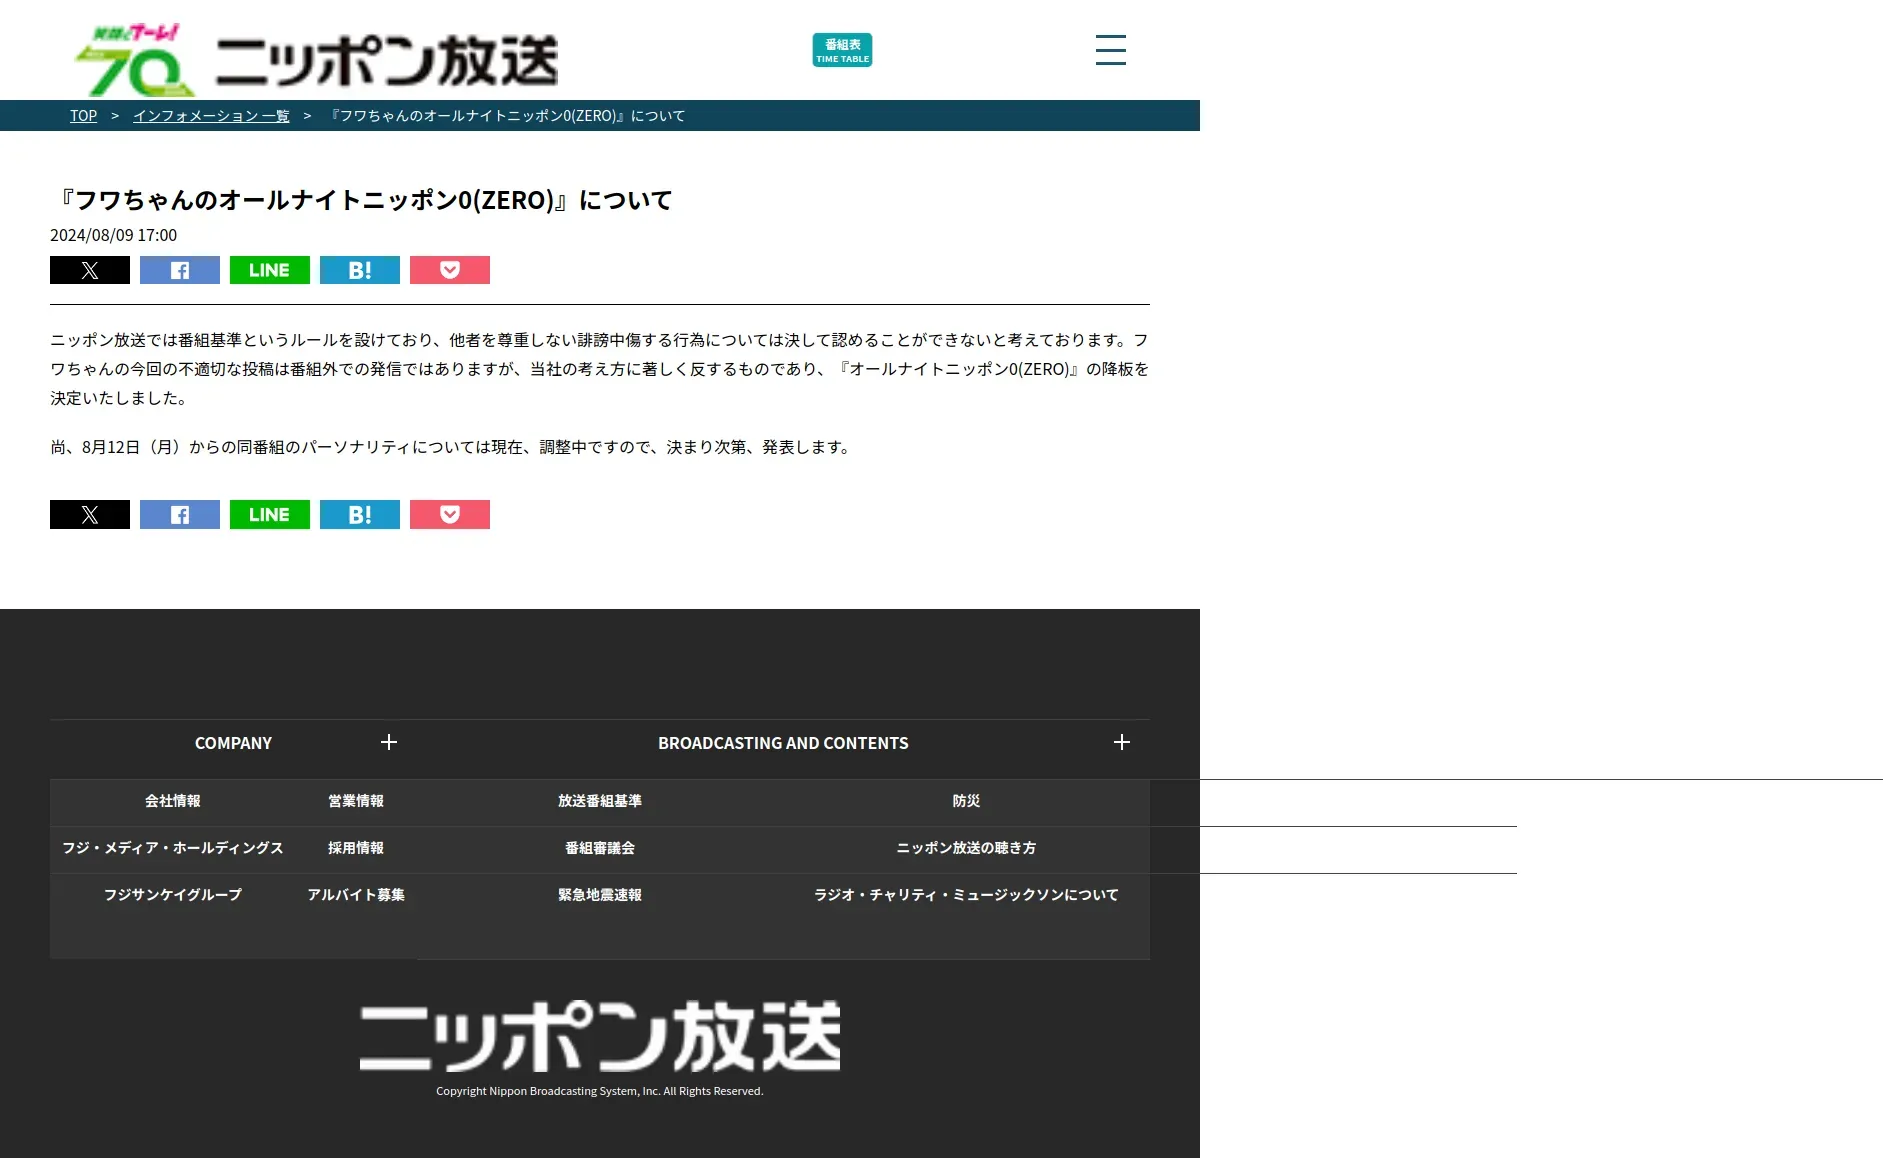Open 会社情報 footer link
The image size is (1883, 1158).
(173, 801)
